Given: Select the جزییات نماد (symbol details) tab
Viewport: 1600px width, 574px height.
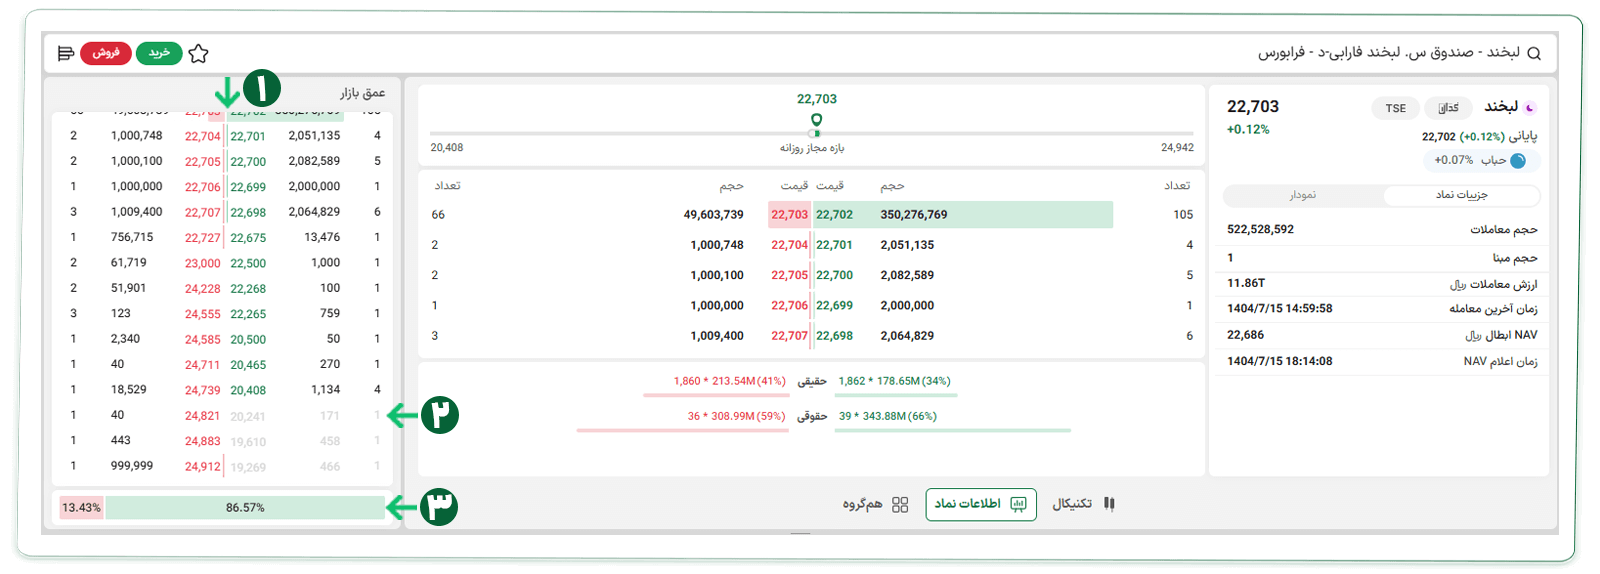Looking at the screenshot, I should [x=1461, y=195].
